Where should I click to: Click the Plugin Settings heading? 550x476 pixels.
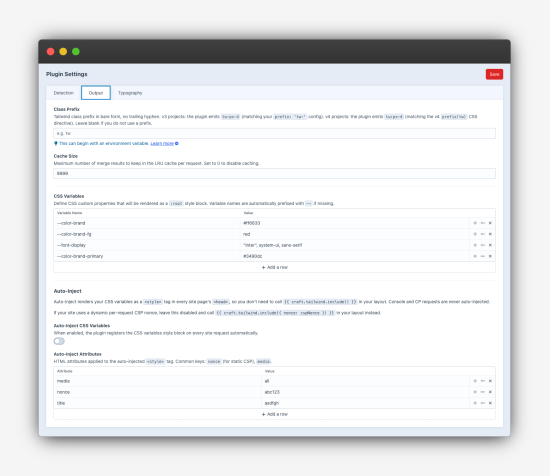(67, 74)
